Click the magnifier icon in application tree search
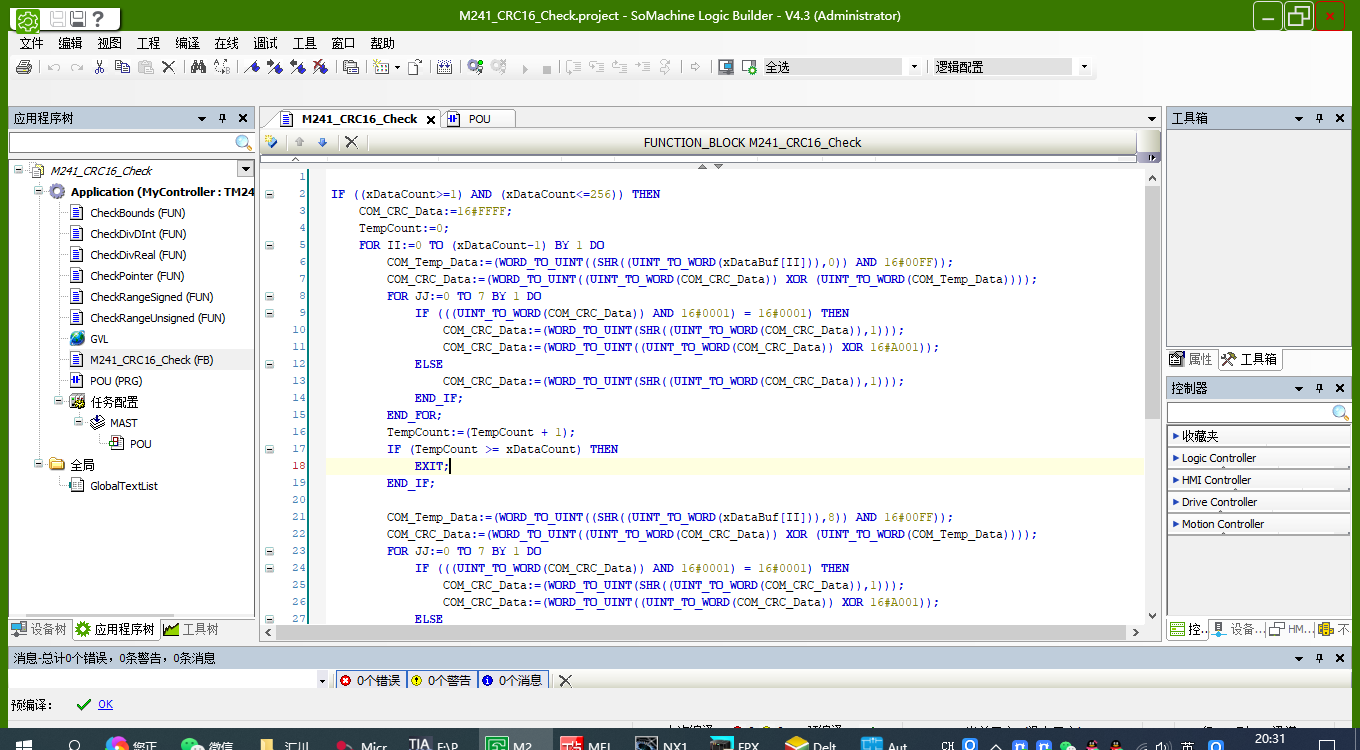Viewport: 1360px width, 750px height. pos(243,143)
